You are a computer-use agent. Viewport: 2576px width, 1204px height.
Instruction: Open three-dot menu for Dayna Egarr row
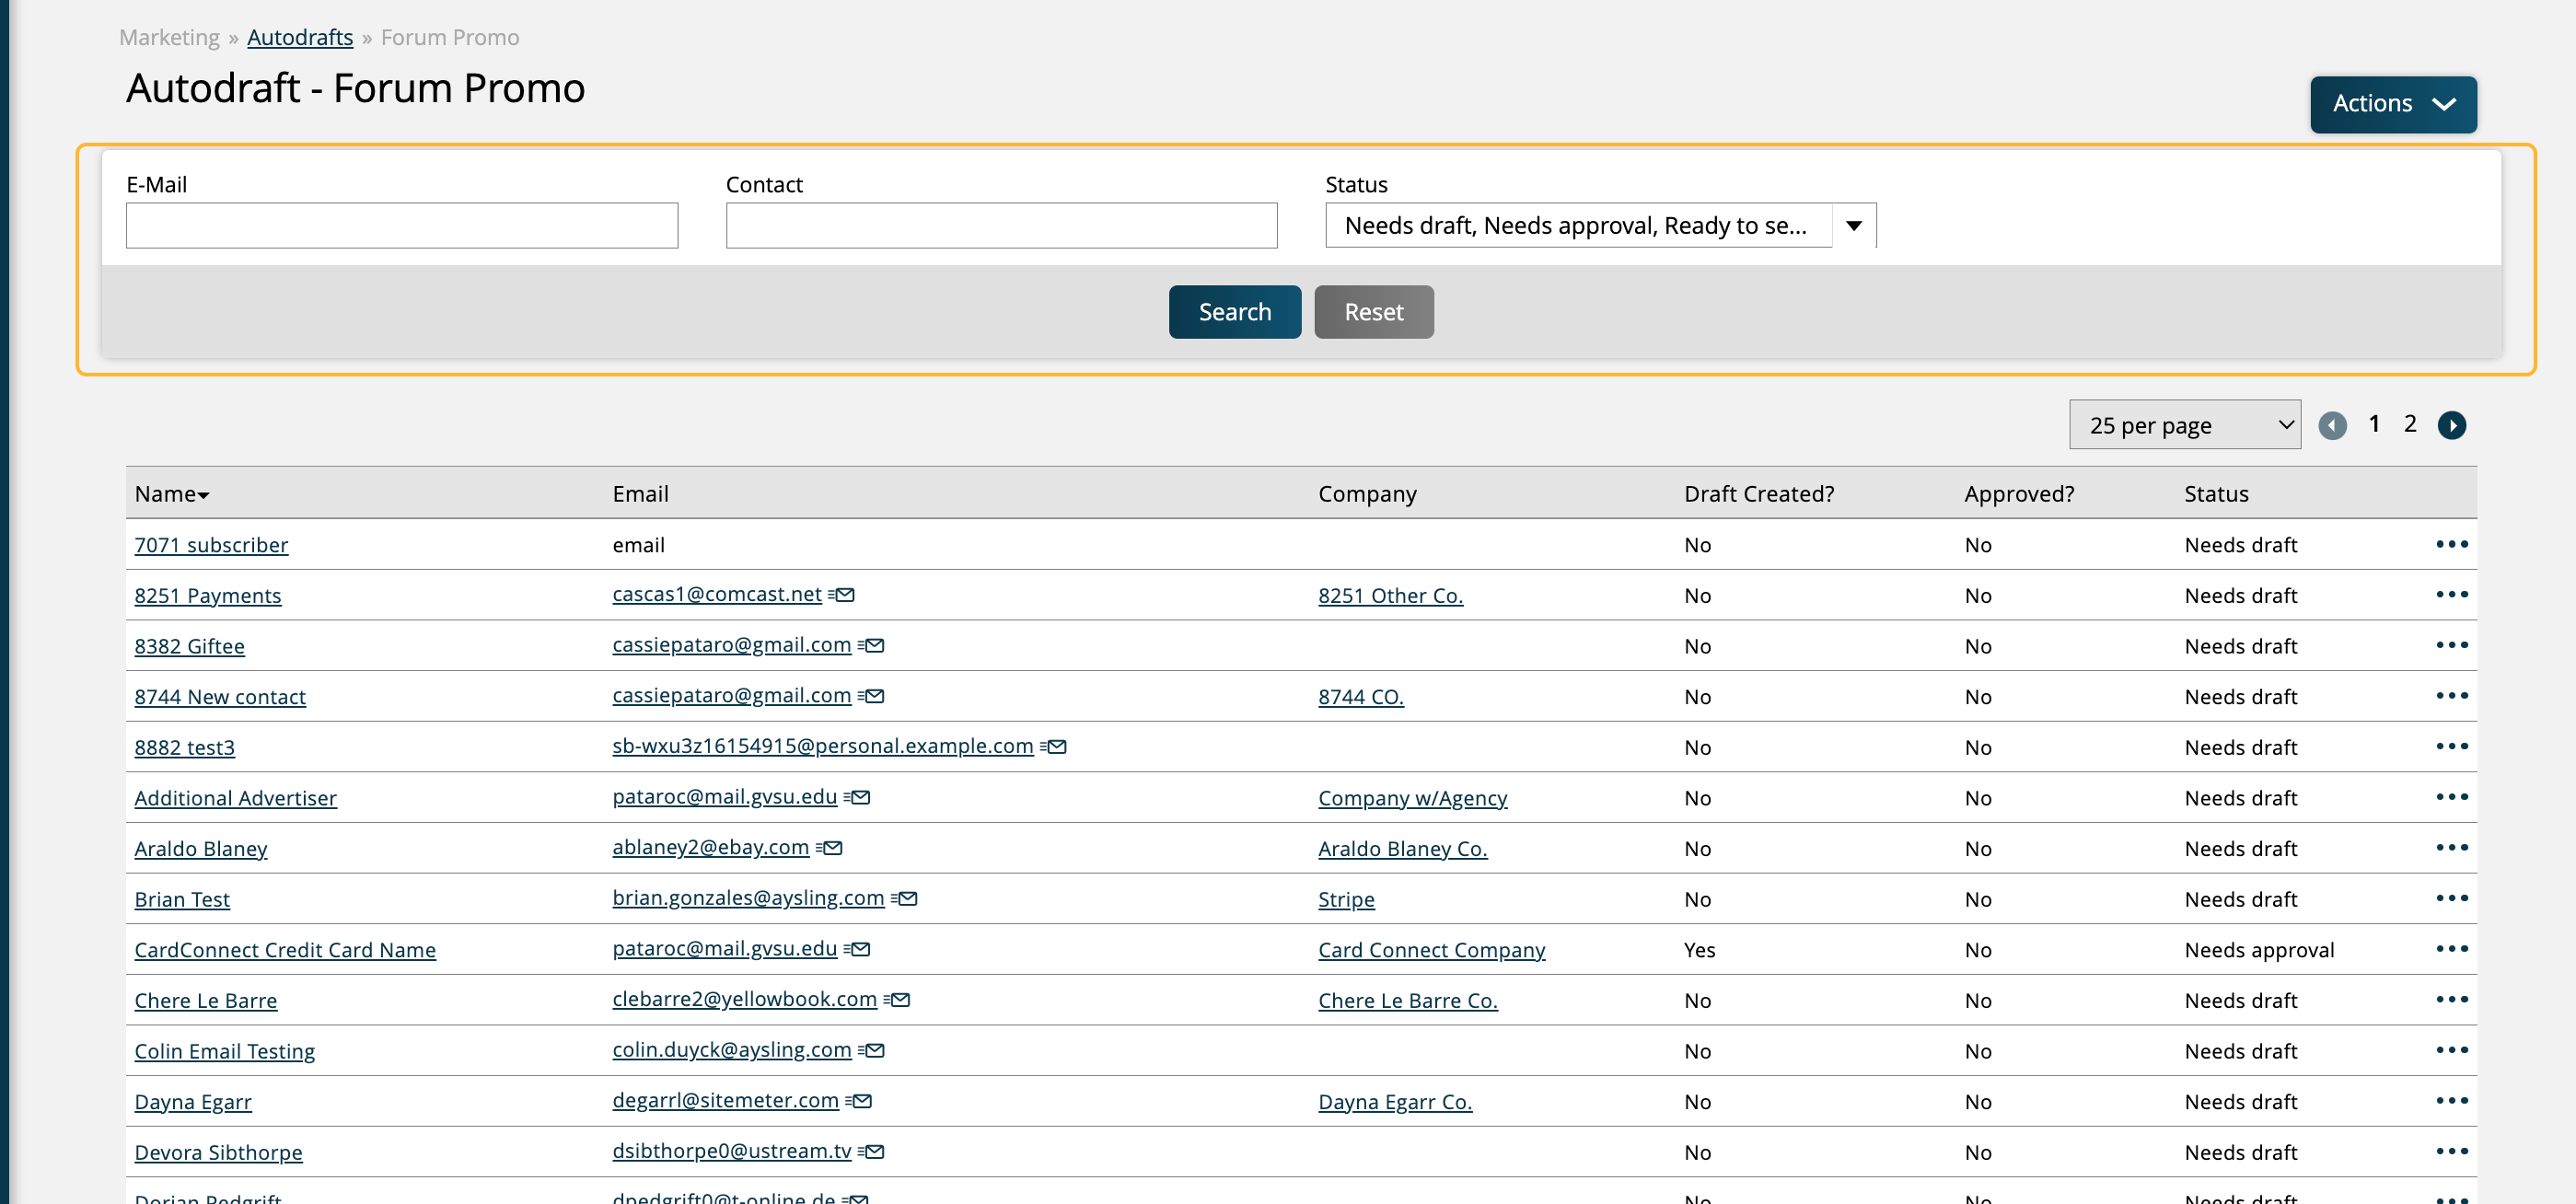click(x=2451, y=1101)
